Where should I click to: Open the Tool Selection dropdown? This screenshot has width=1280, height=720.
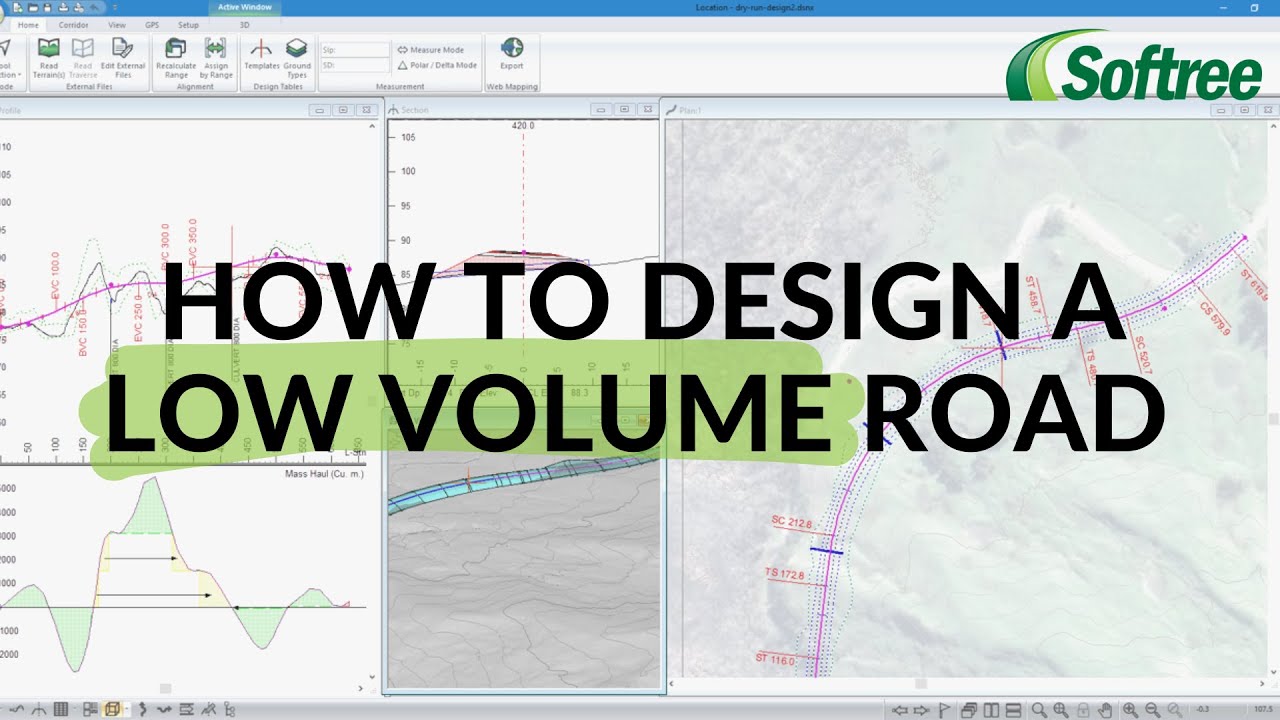(9, 60)
